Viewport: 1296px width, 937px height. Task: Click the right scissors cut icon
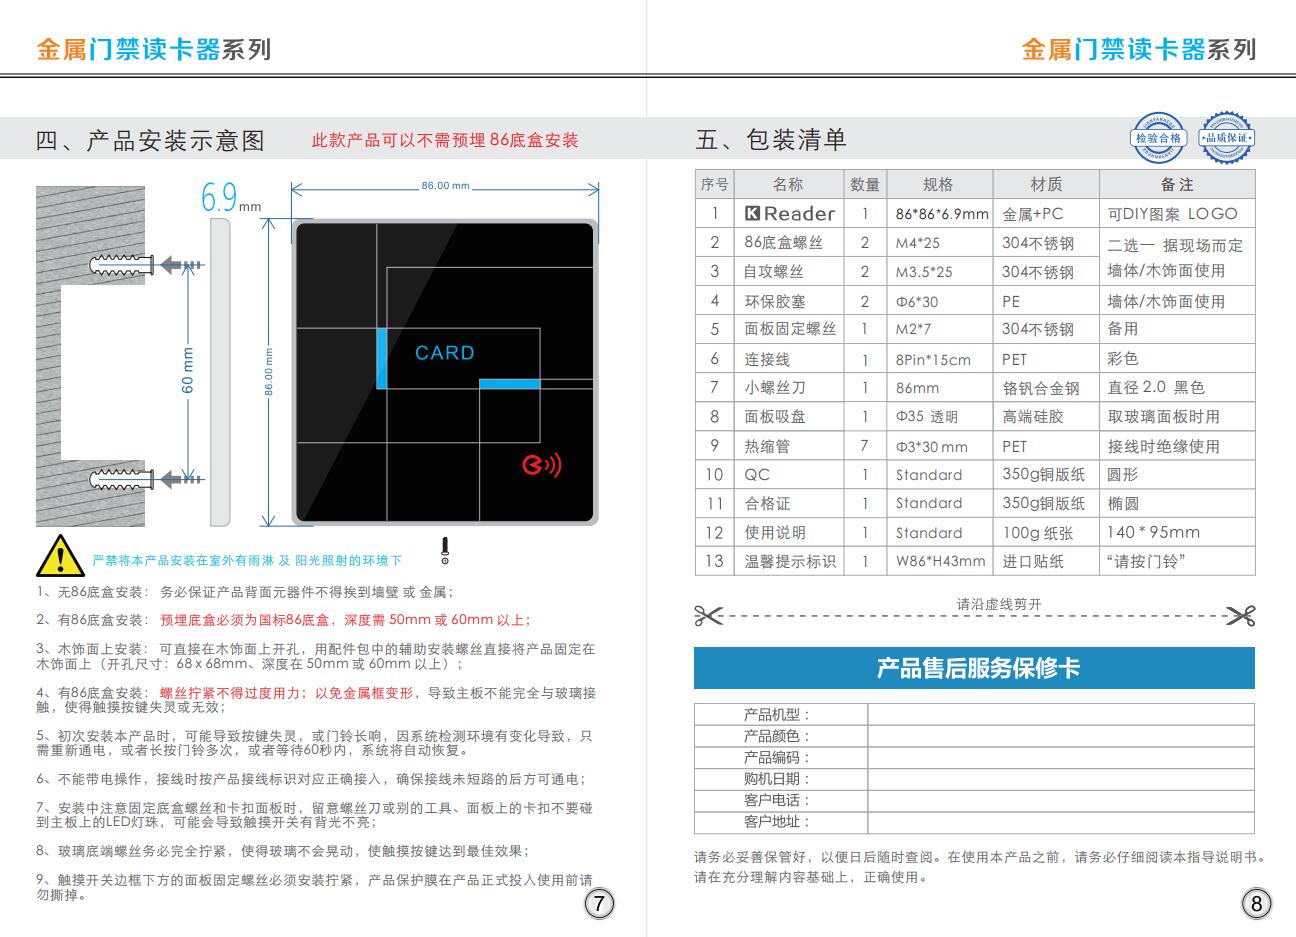(1240, 616)
